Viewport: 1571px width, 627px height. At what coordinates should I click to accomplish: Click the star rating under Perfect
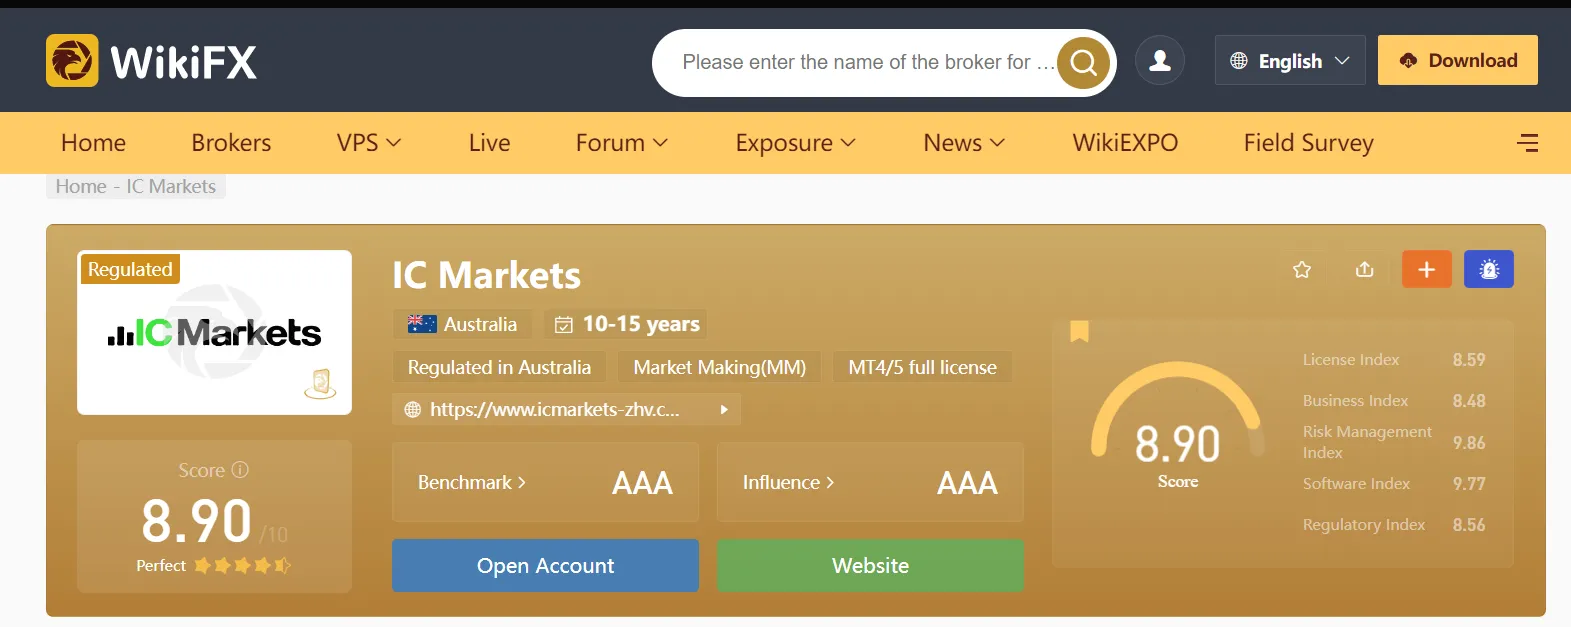click(243, 565)
